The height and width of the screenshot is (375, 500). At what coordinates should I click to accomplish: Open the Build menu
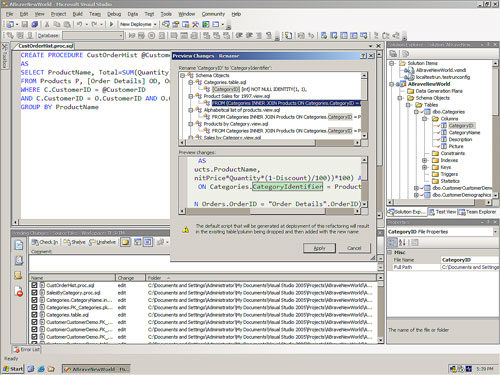(x=78, y=14)
